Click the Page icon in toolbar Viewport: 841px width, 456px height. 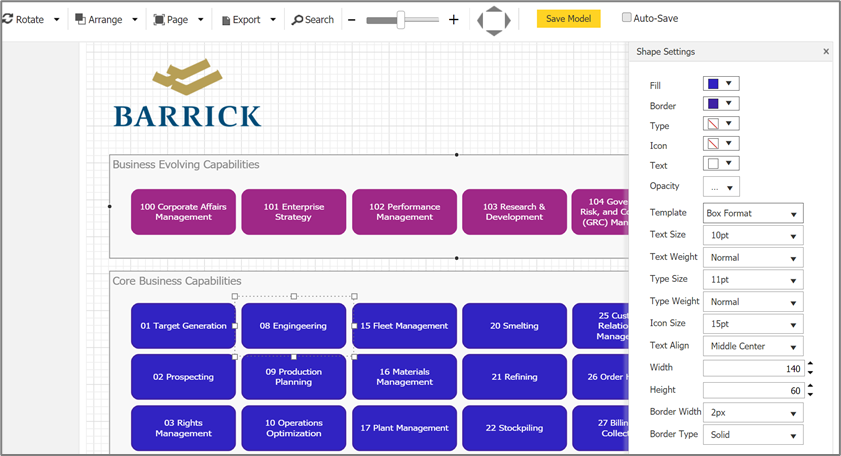[x=159, y=19]
